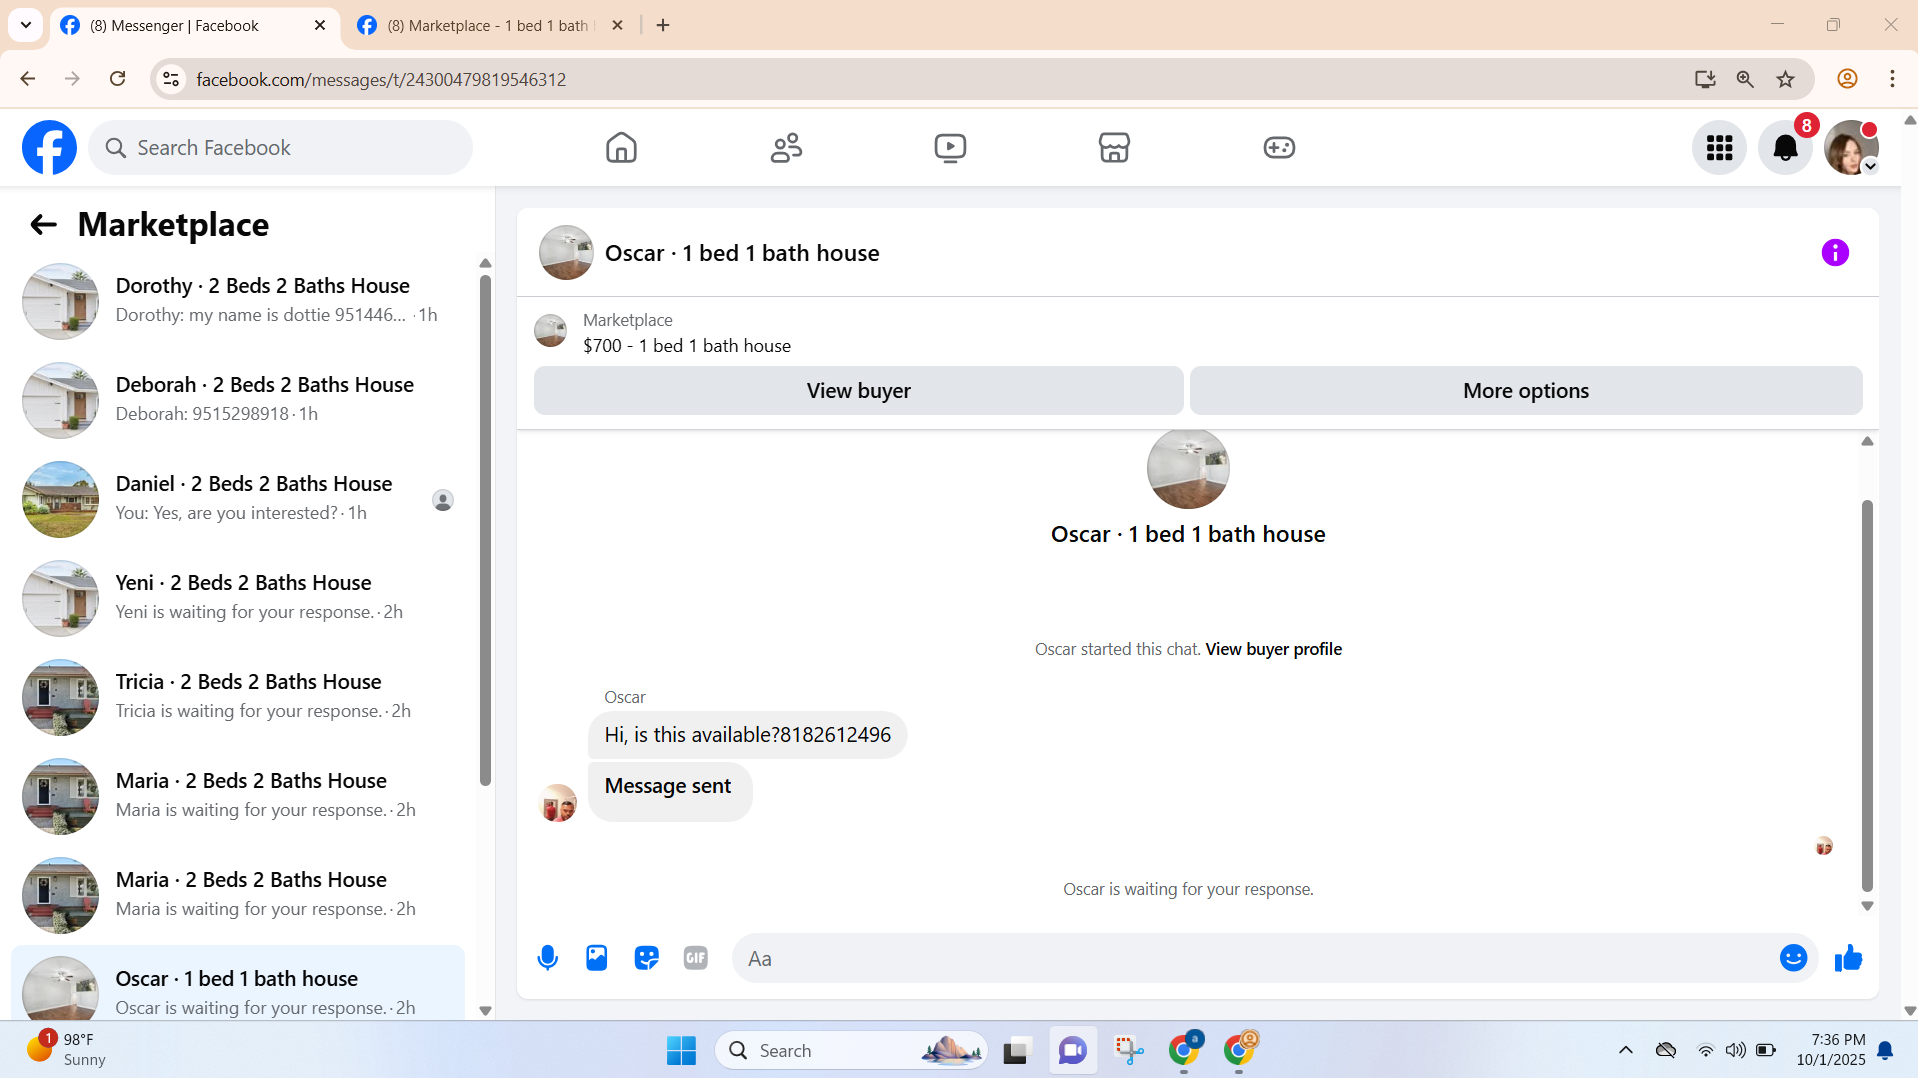Click the Daniel chat seen-status avatar icon

coord(443,500)
